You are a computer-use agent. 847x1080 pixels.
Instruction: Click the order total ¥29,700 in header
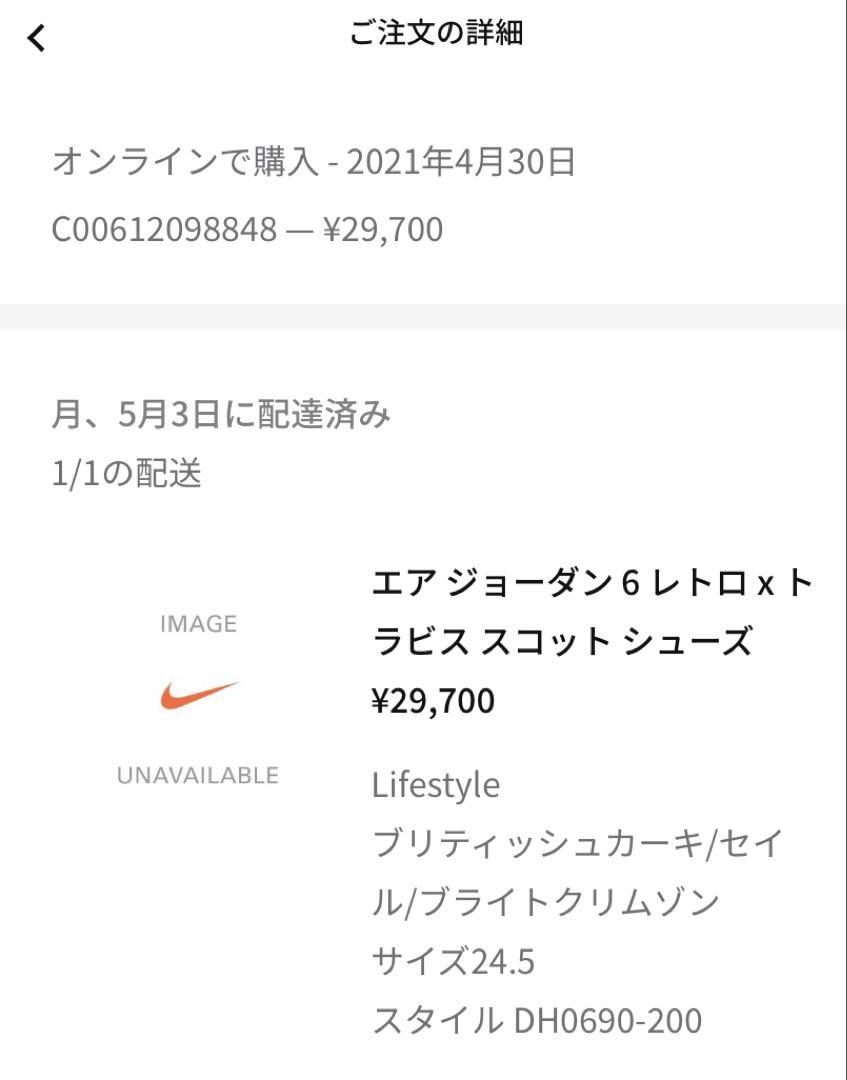coord(383,229)
